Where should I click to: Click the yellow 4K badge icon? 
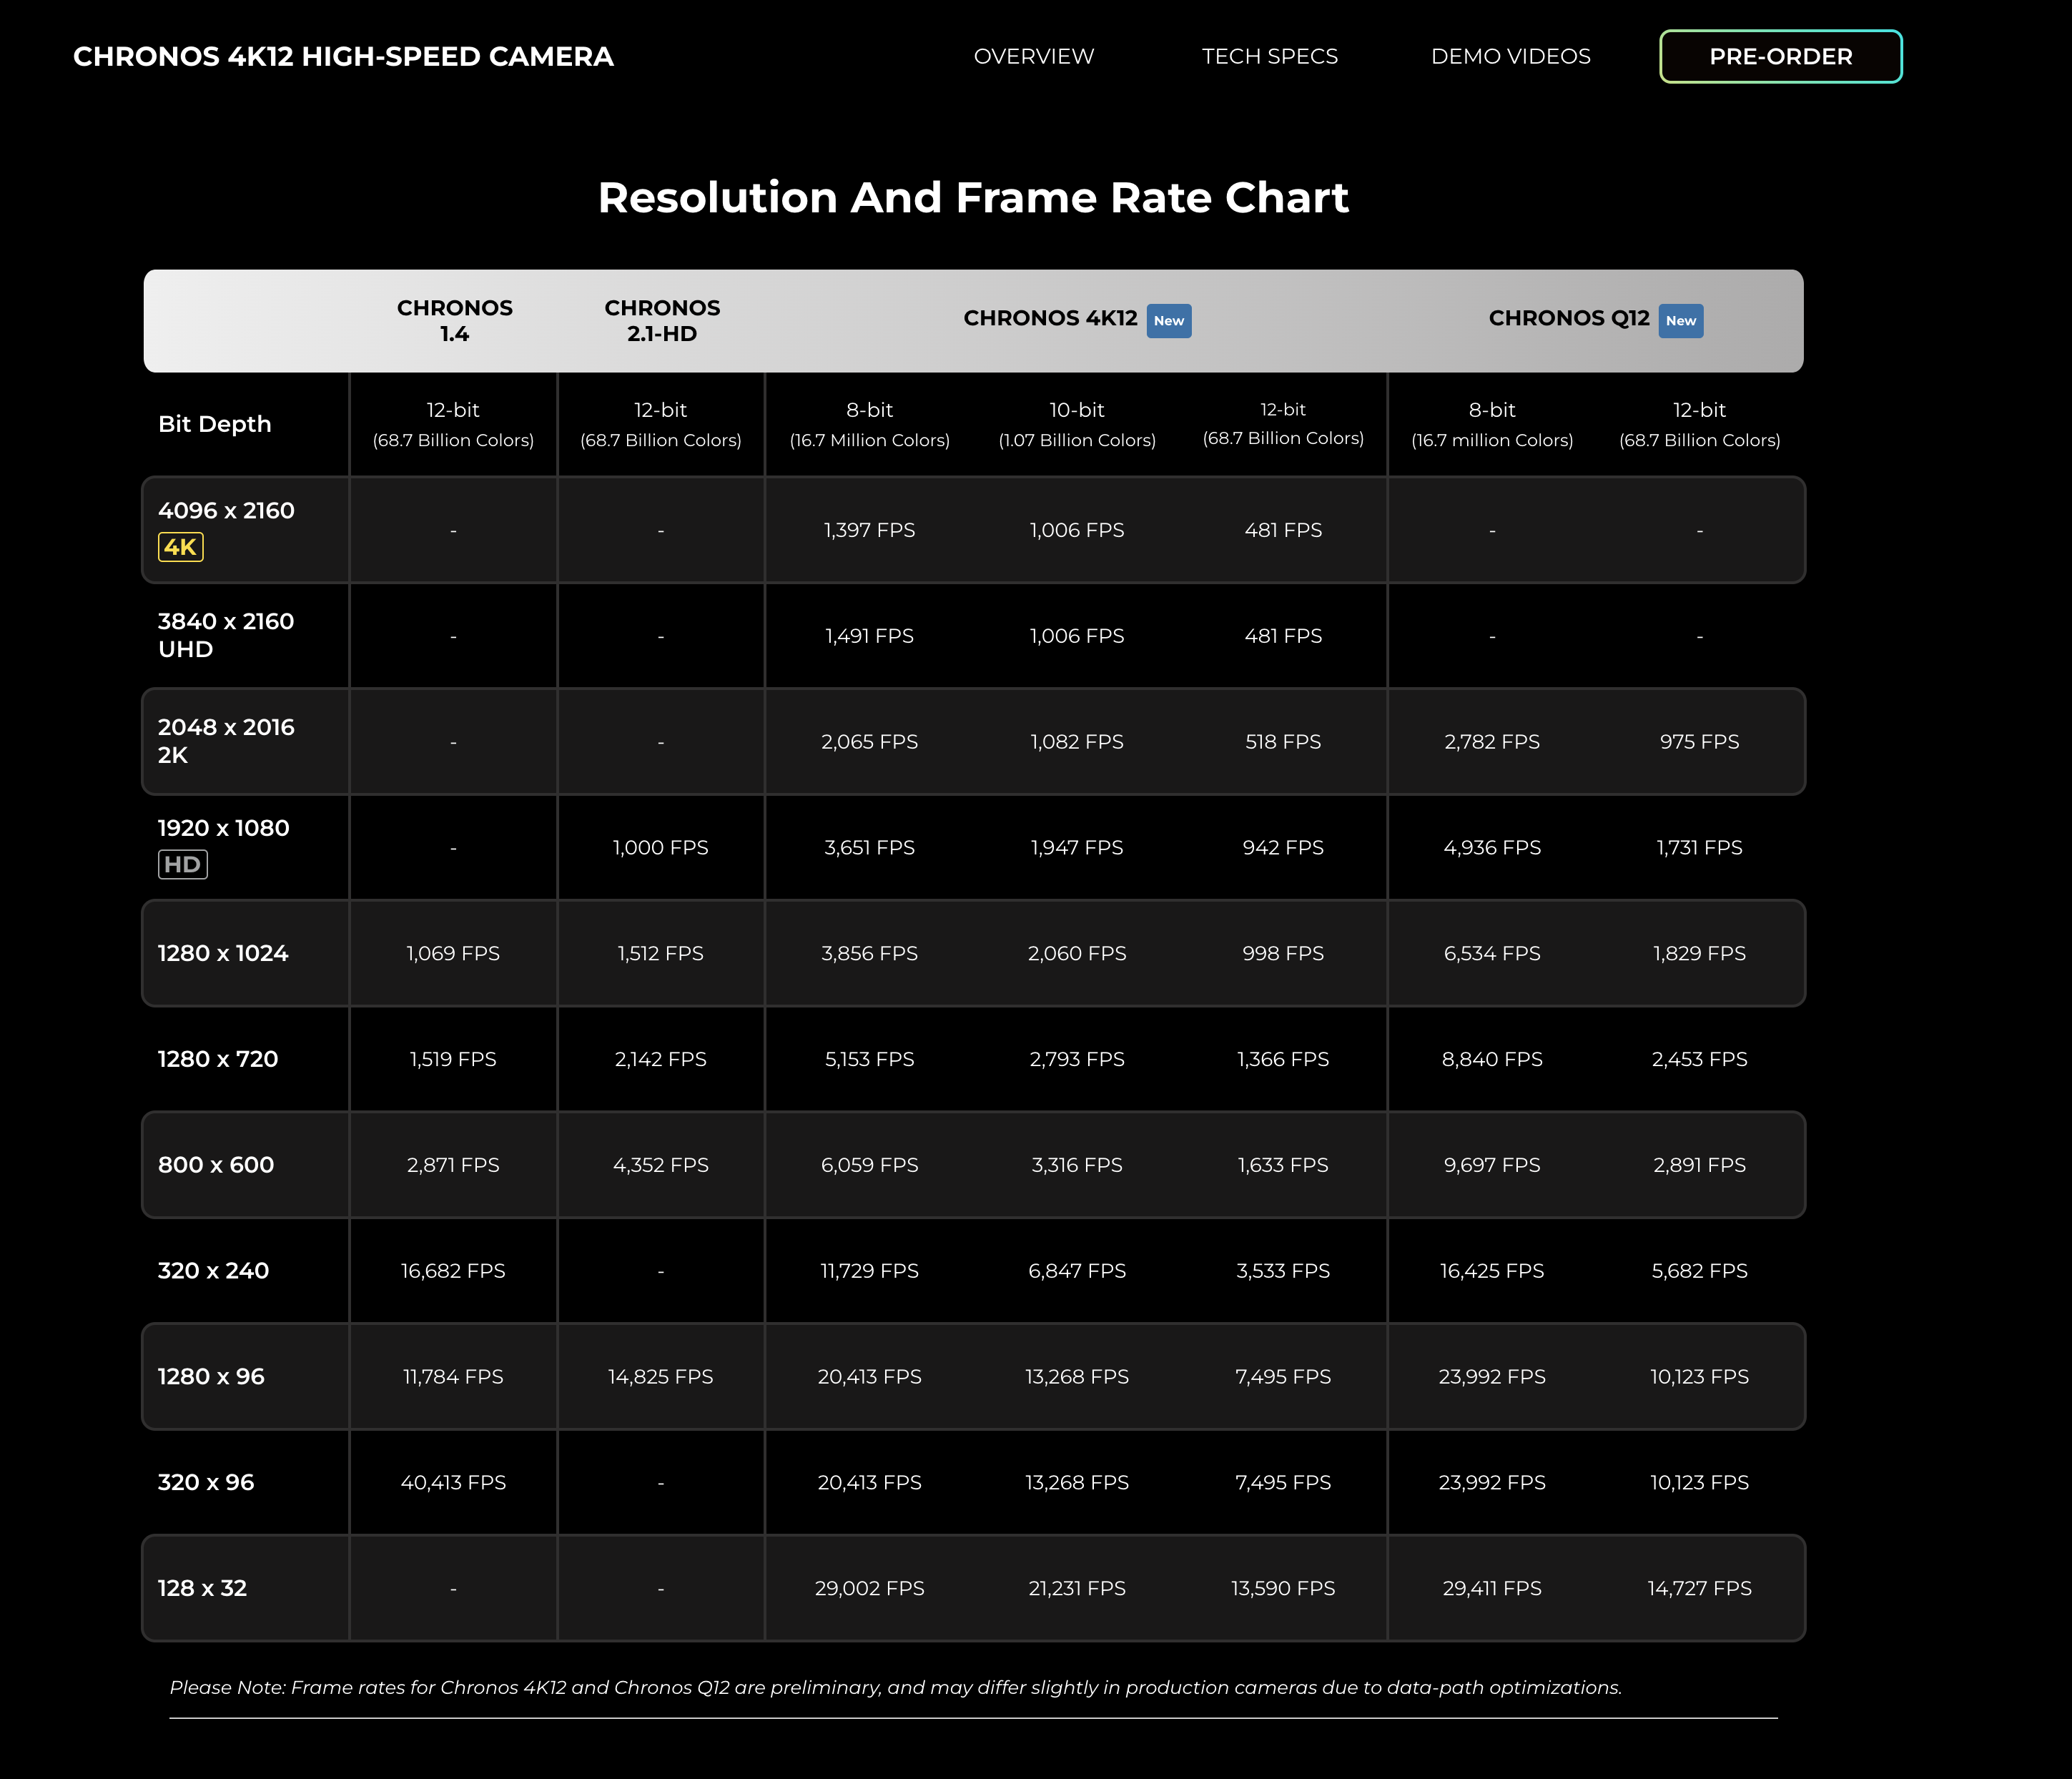tap(180, 547)
